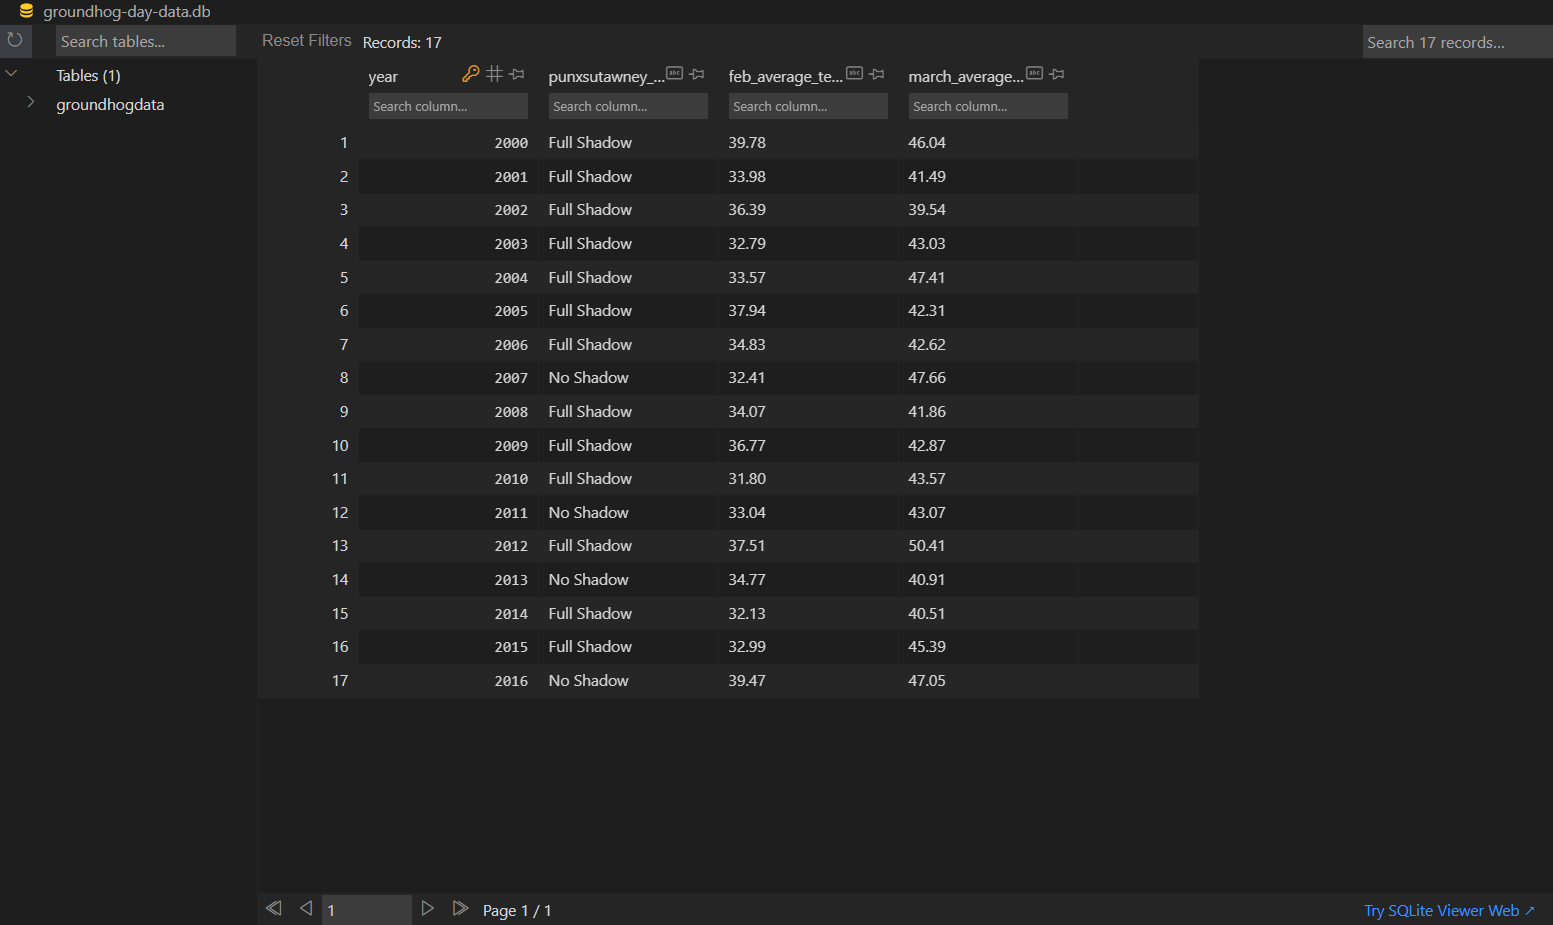This screenshot has height=925, width=1553.
Task: Click the ABC icon on march_average column
Action: (x=1034, y=72)
